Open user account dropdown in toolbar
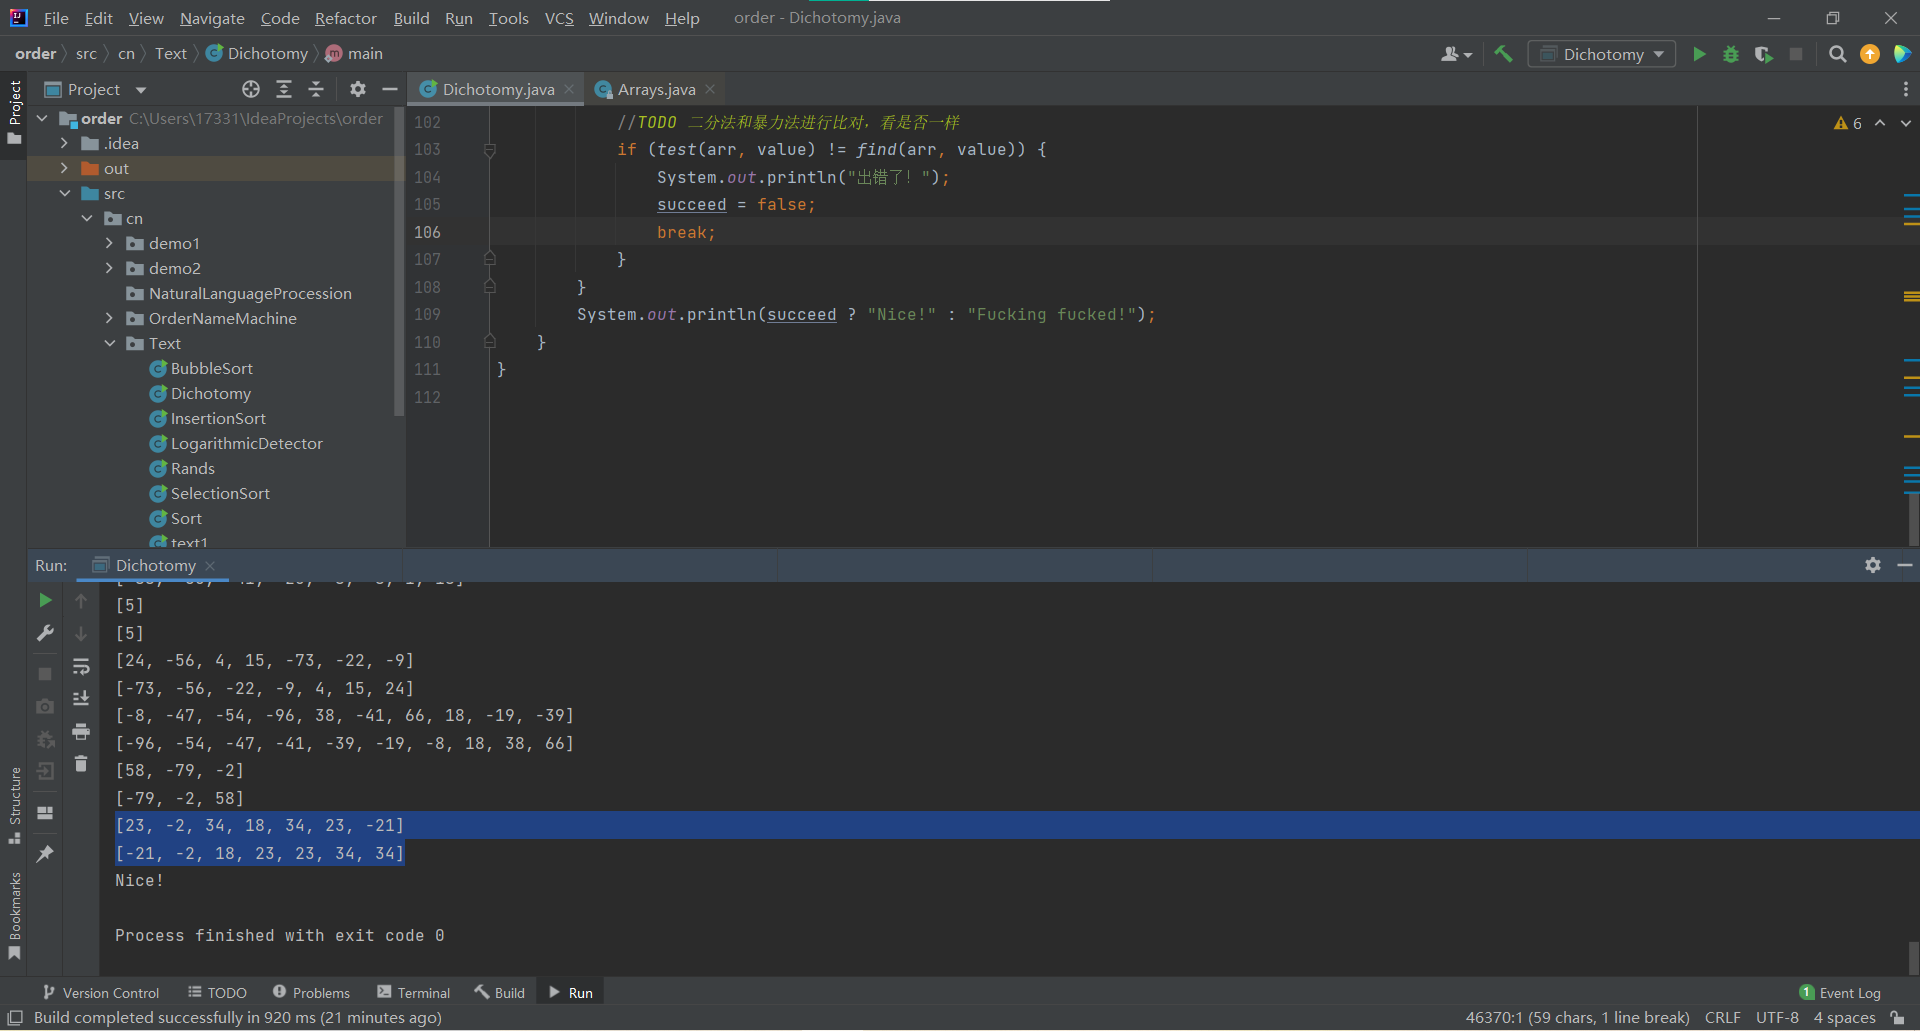The width and height of the screenshot is (1920, 1031). click(x=1456, y=54)
